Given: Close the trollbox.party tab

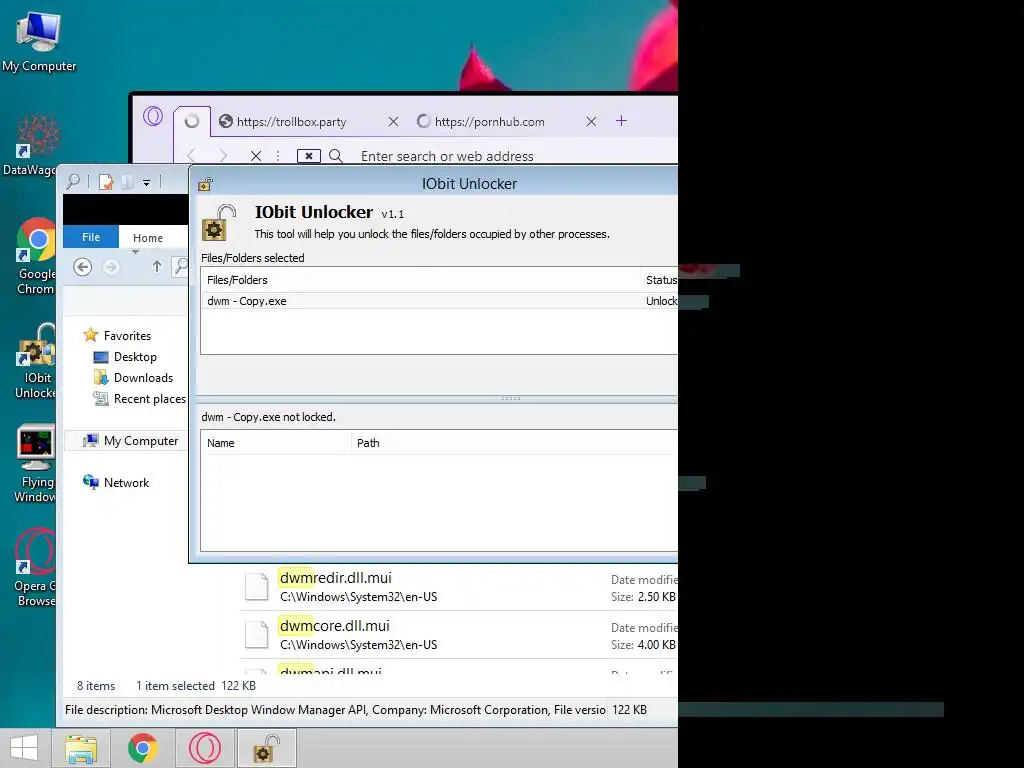Looking at the screenshot, I should 393,121.
